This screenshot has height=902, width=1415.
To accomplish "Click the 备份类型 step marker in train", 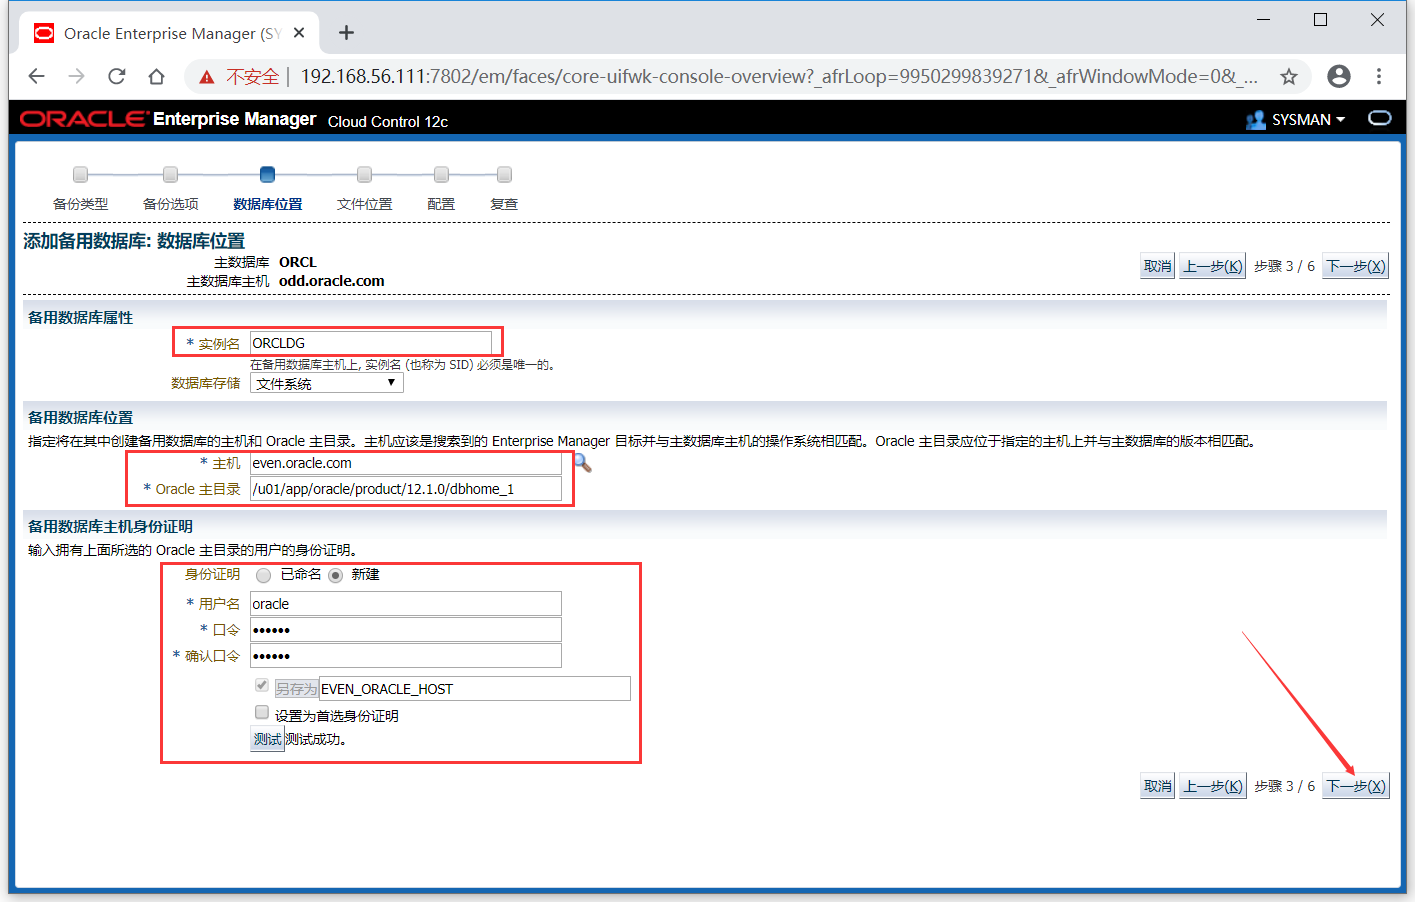I will pos(81,174).
